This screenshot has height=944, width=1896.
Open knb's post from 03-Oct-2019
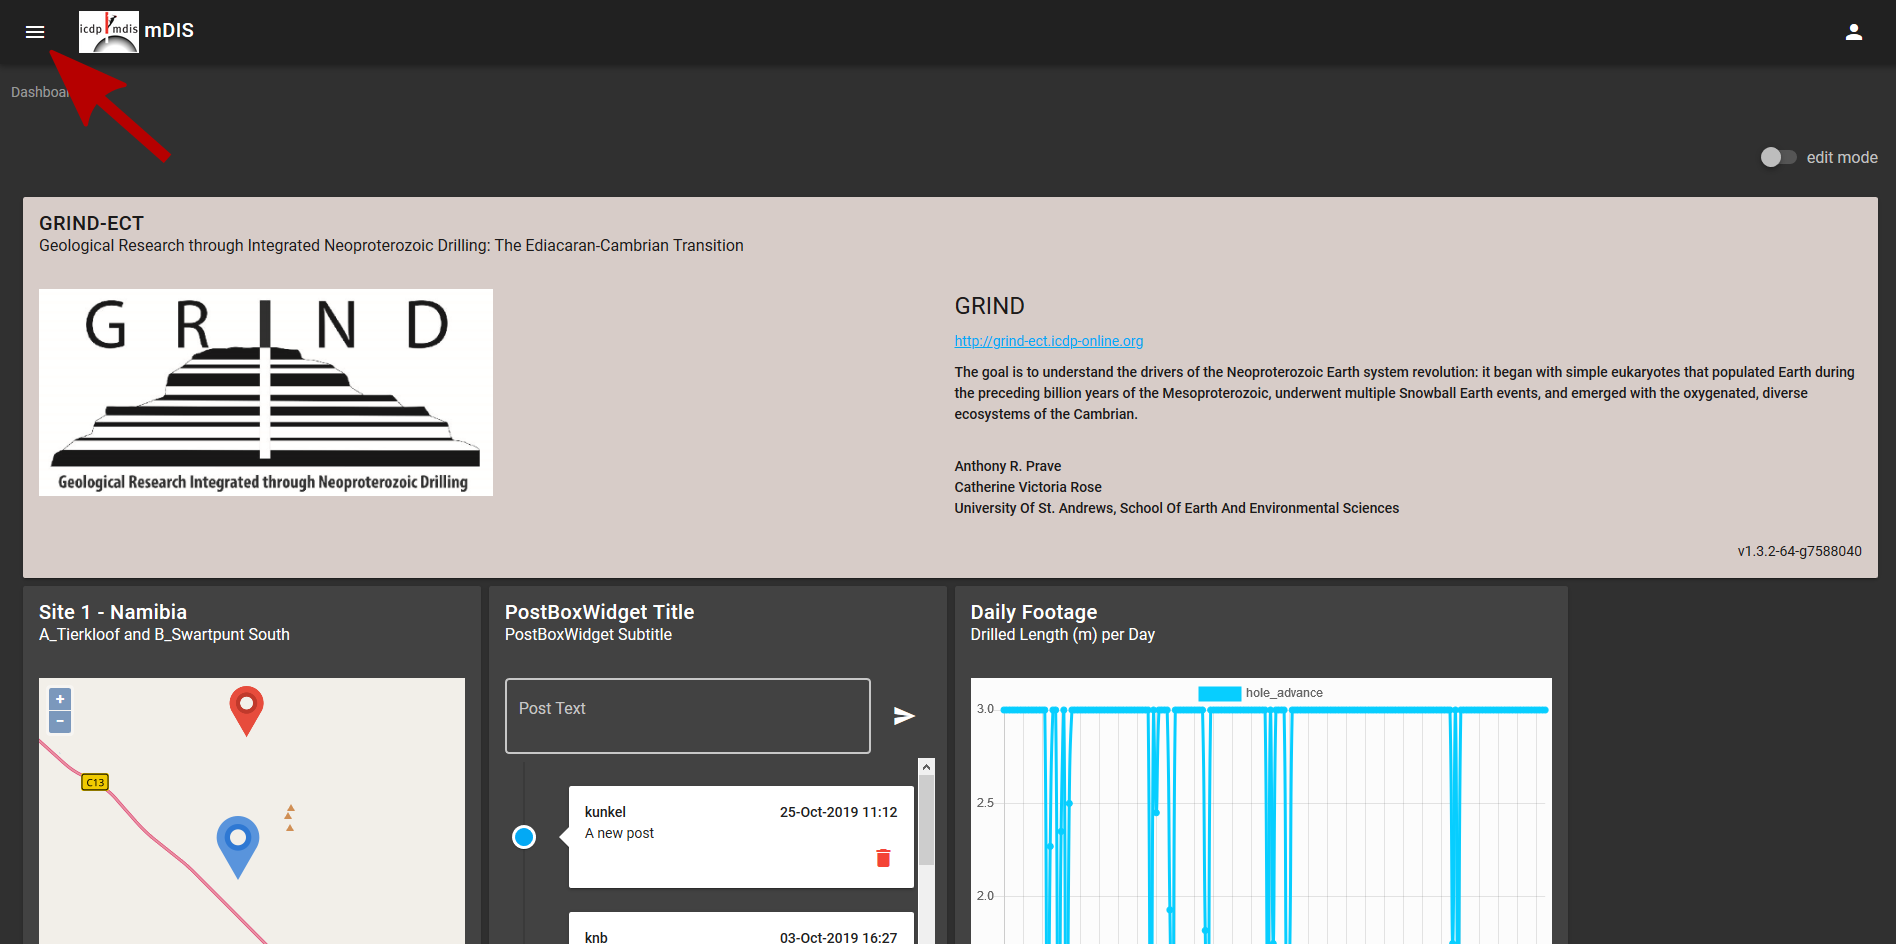(740, 932)
